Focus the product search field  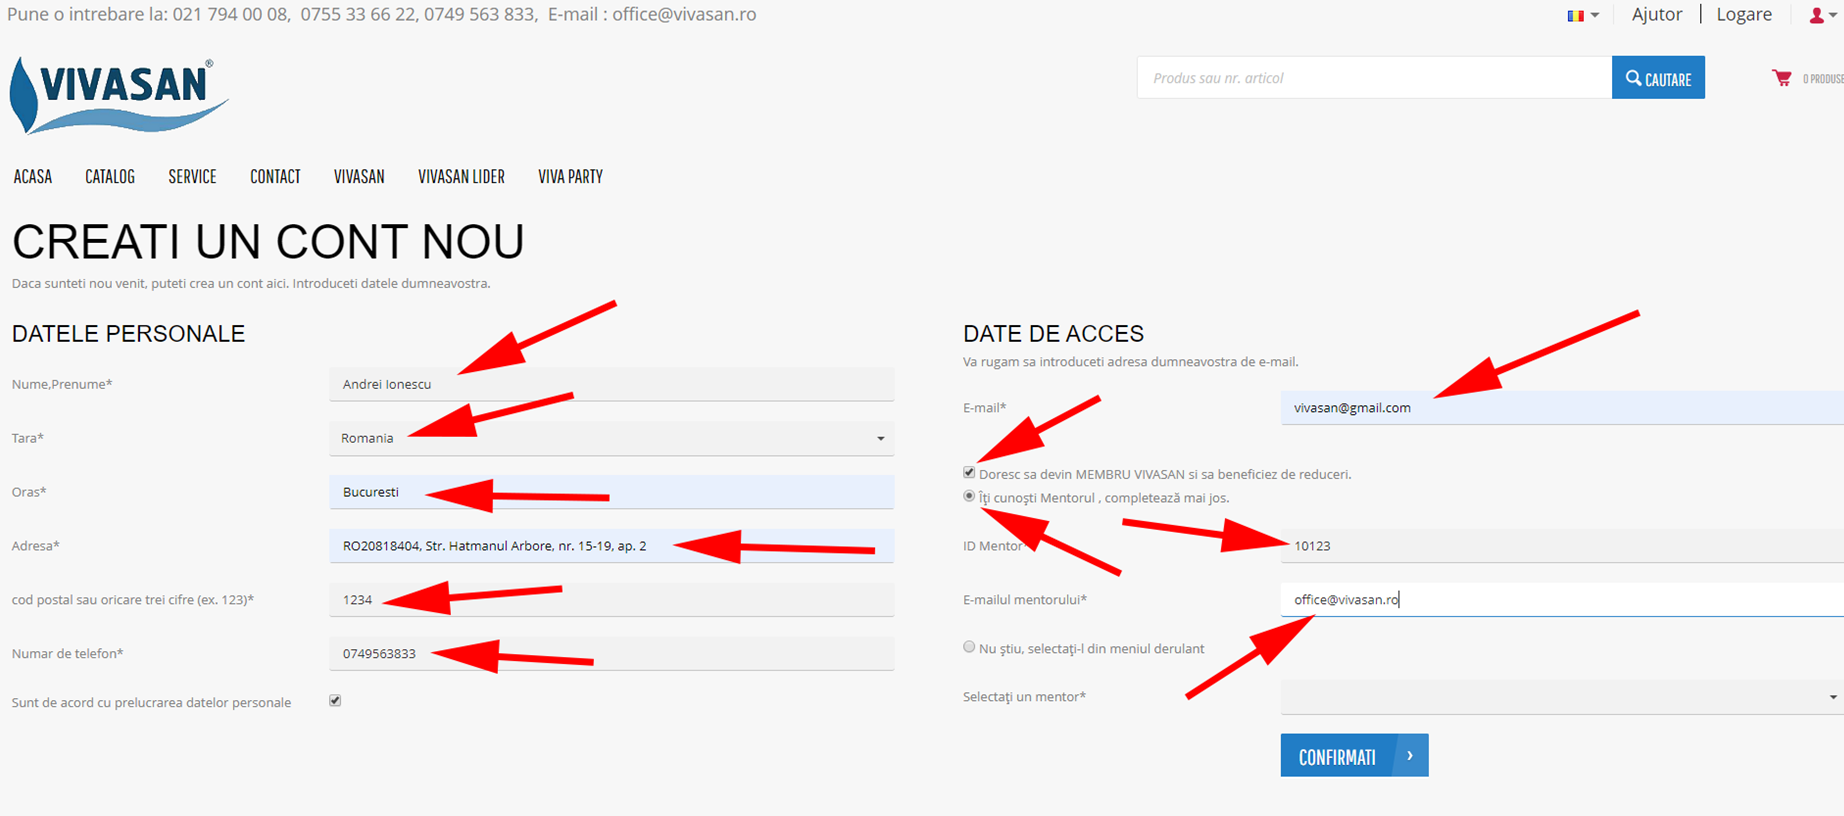pos(1374,78)
